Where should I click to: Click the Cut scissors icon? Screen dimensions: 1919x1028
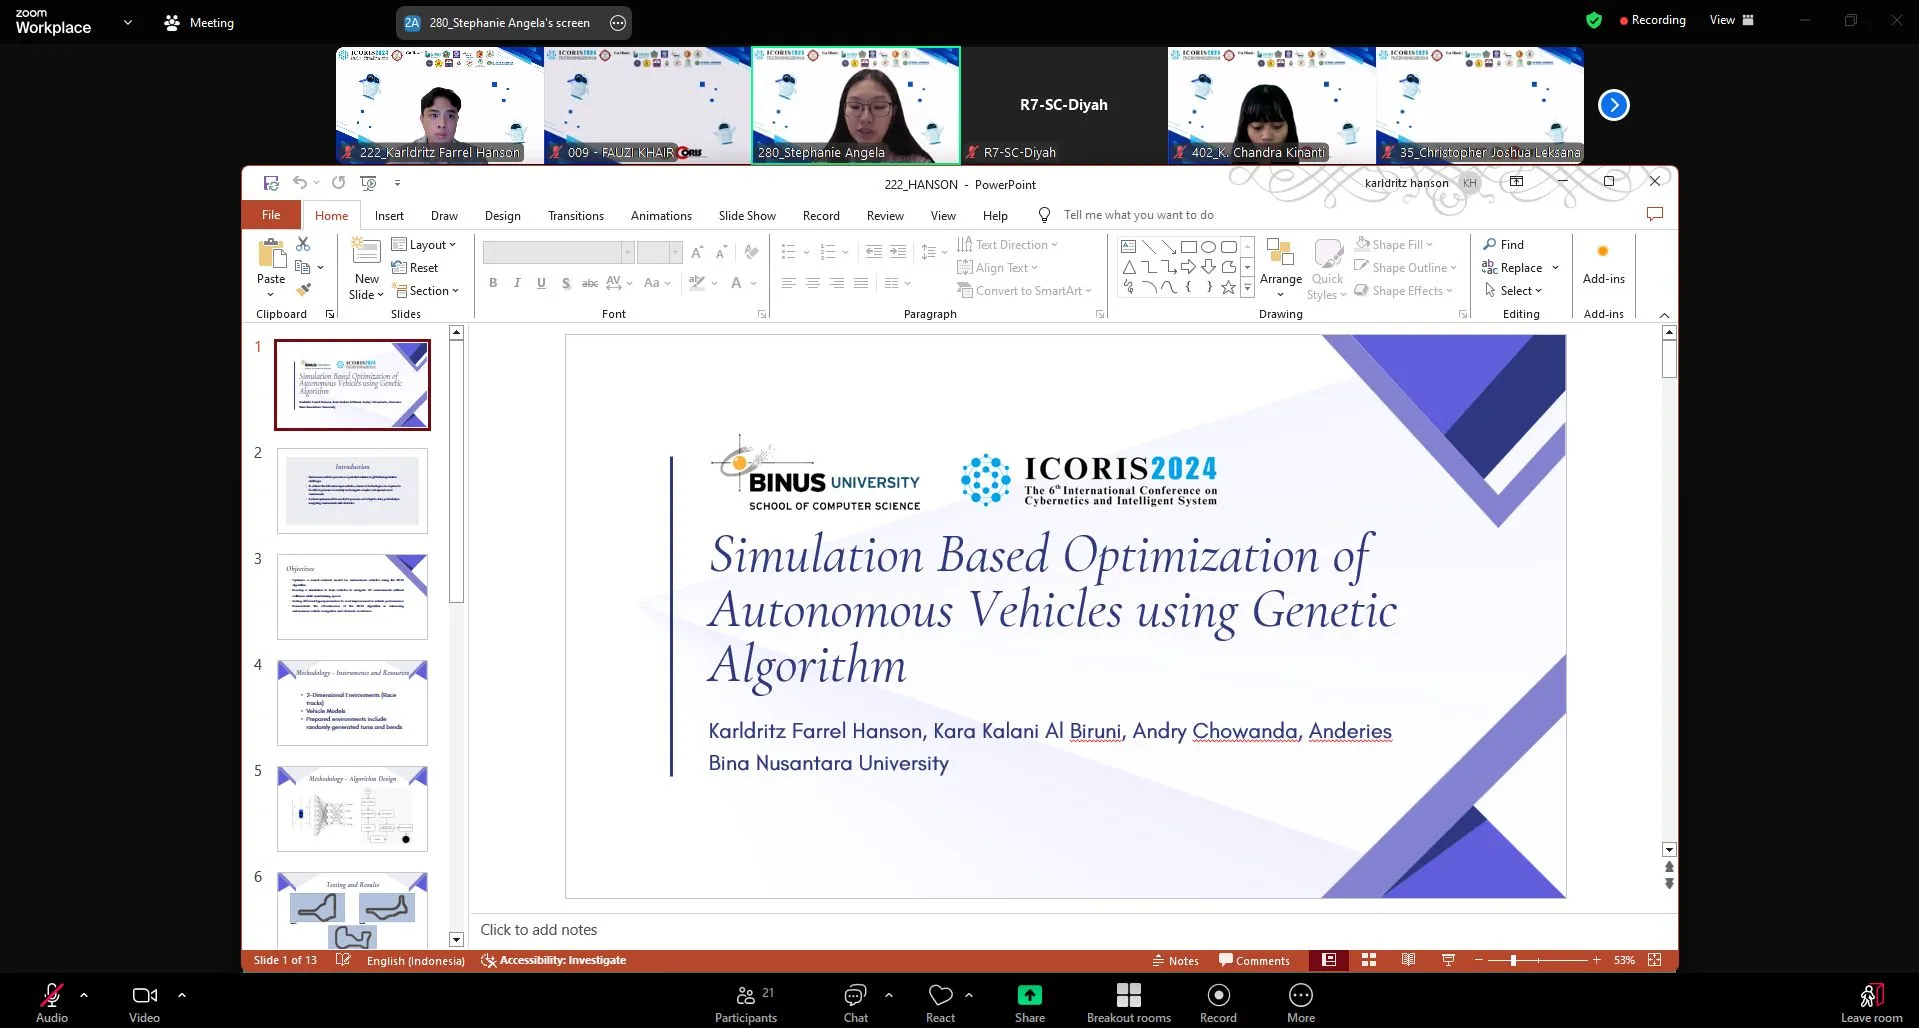(x=303, y=244)
